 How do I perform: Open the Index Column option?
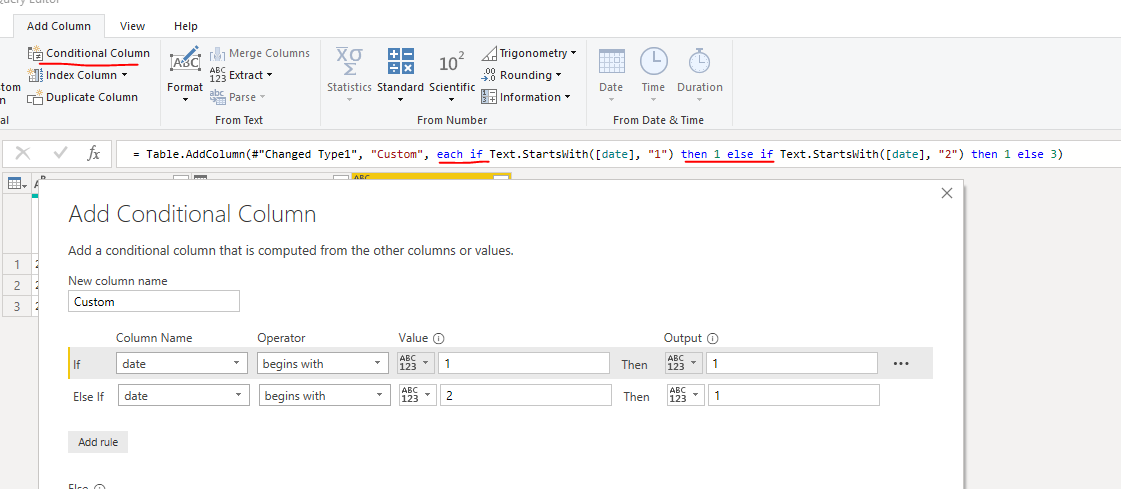click(x=77, y=75)
